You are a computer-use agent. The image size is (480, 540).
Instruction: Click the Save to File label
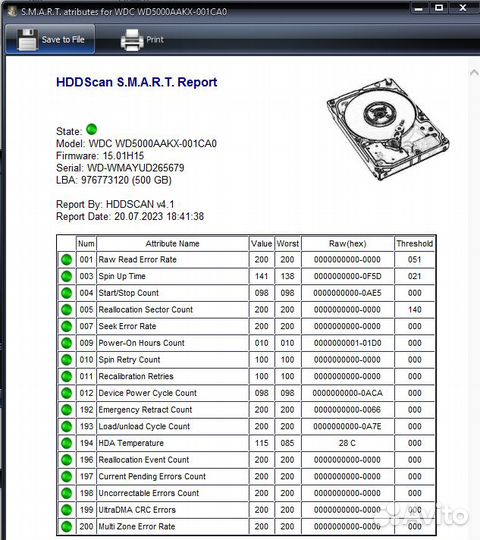click(x=63, y=40)
